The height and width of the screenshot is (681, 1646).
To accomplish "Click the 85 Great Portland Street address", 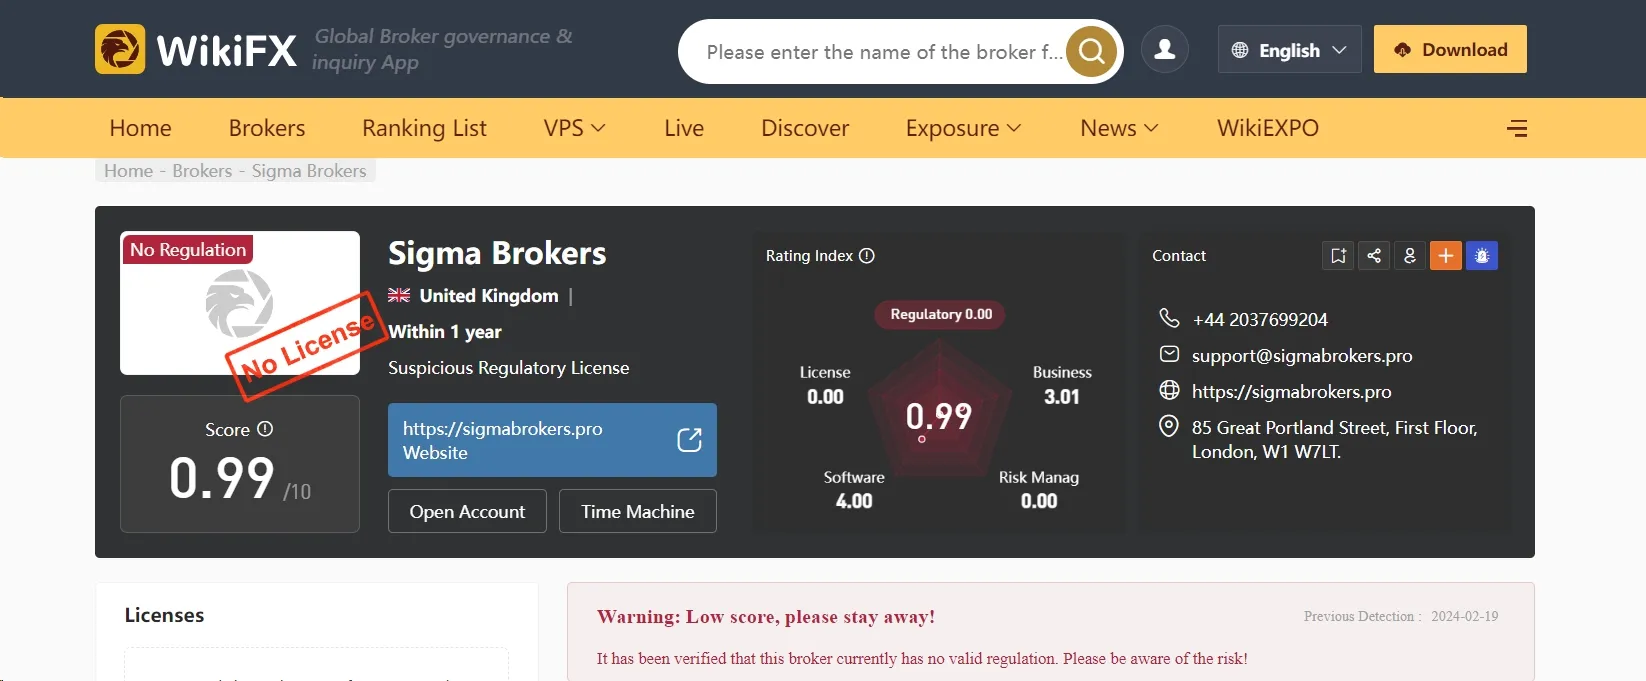I will point(1334,439).
